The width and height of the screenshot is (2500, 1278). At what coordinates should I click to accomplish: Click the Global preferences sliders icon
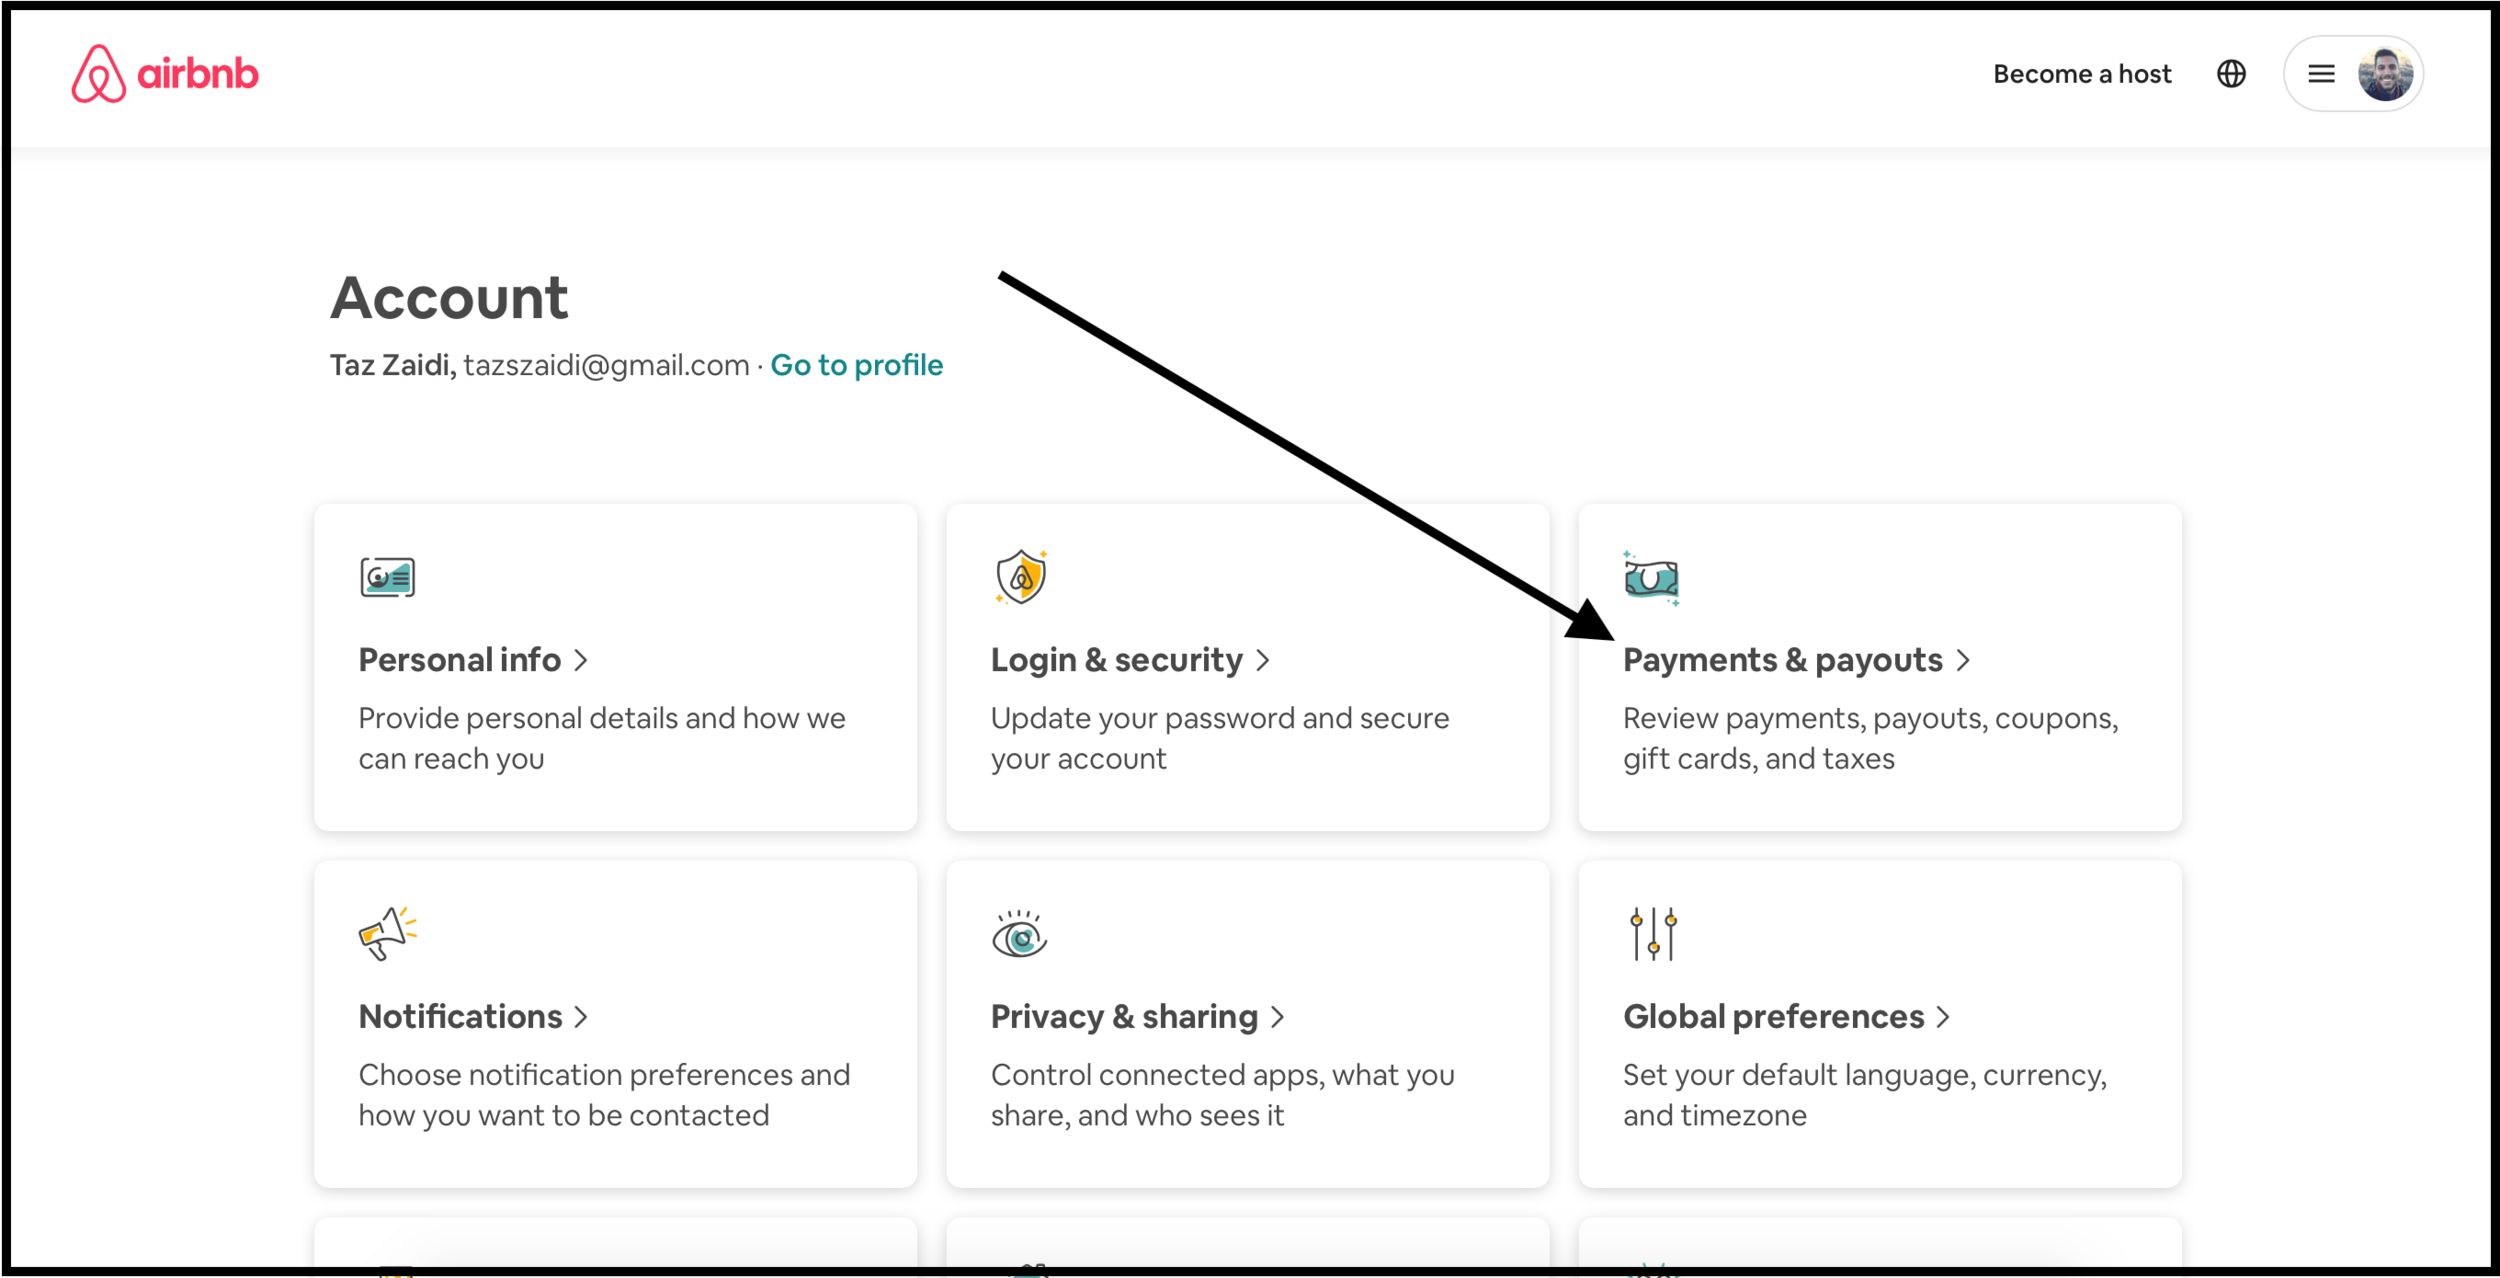pyautogui.click(x=1653, y=934)
